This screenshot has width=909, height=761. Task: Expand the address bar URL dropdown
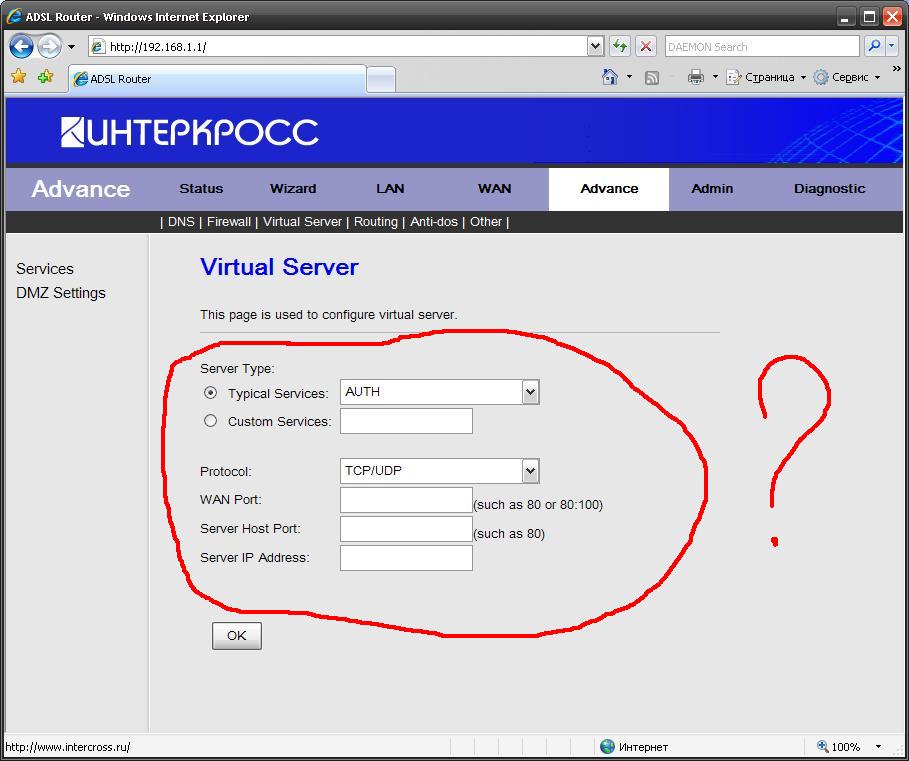pyautogui.click(x=596, y=46)
